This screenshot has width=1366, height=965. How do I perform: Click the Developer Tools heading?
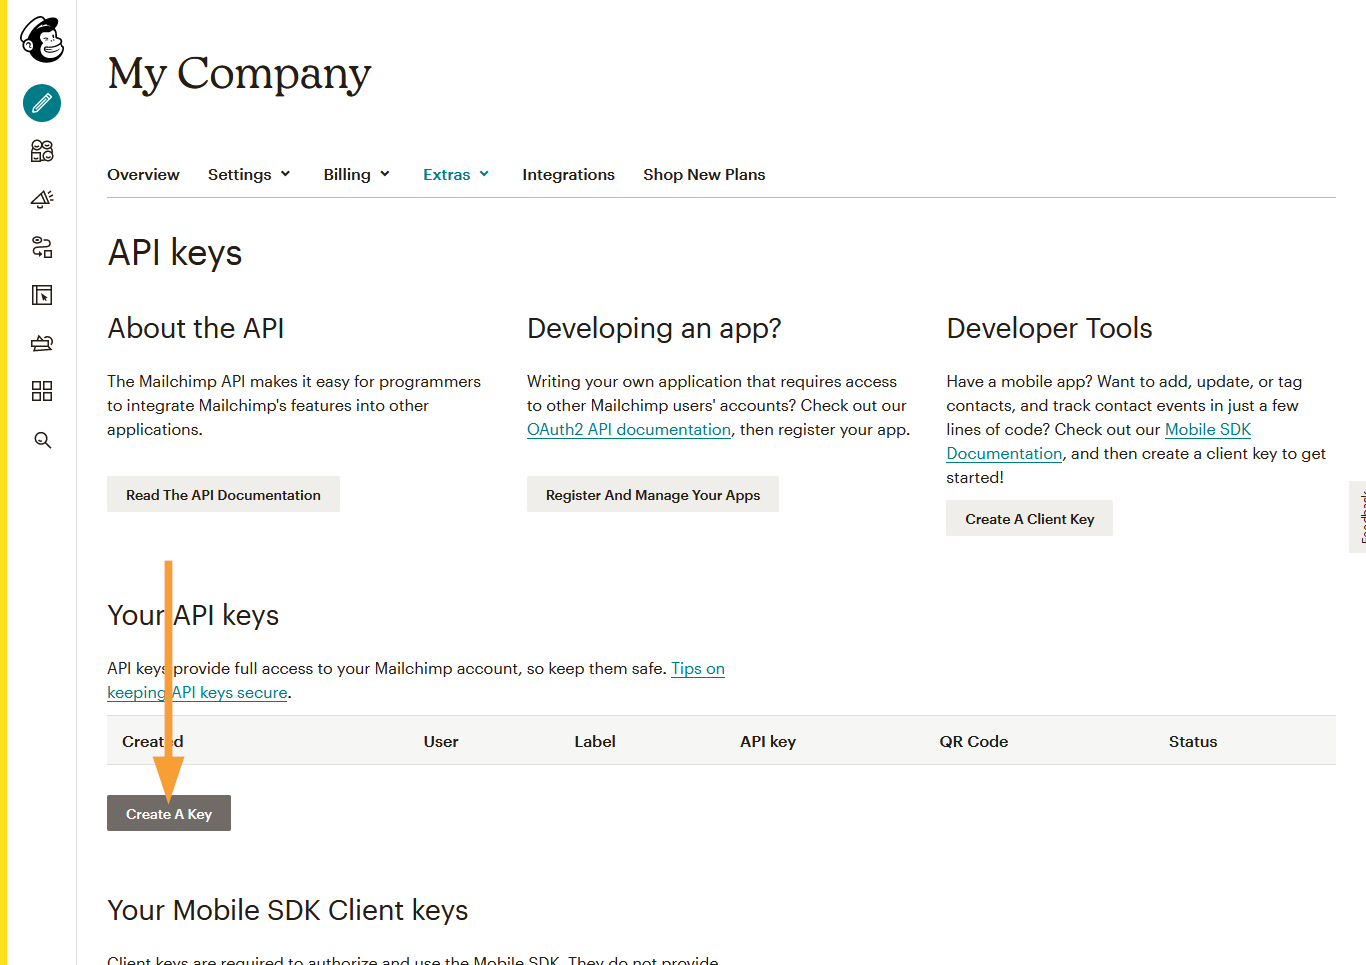click(x=1049, y=328)
